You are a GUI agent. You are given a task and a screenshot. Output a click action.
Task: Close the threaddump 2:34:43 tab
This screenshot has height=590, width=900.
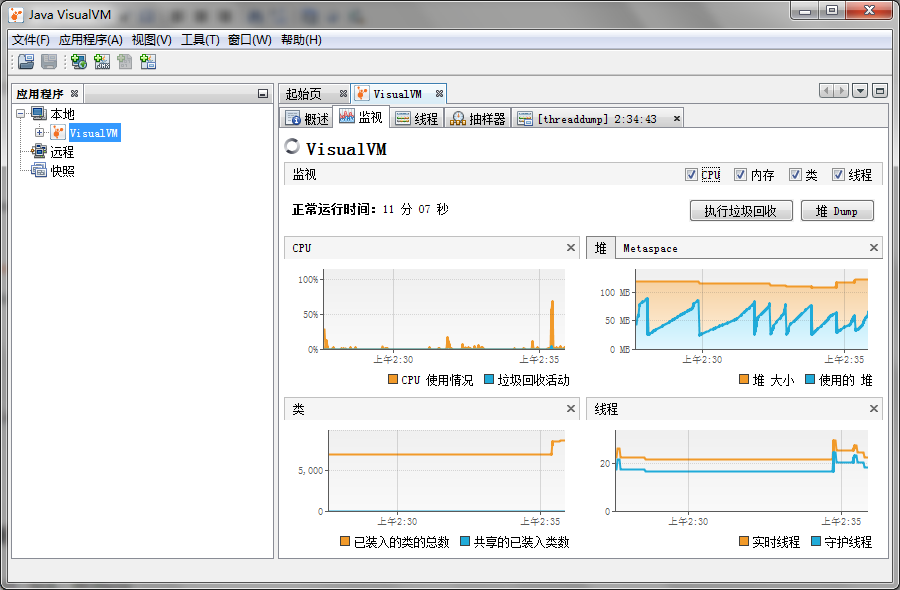[x=677, y=119]
